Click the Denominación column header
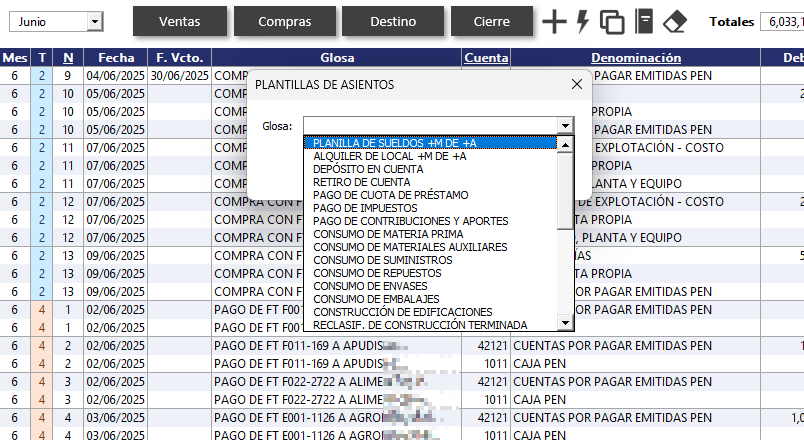 [636, 57]
